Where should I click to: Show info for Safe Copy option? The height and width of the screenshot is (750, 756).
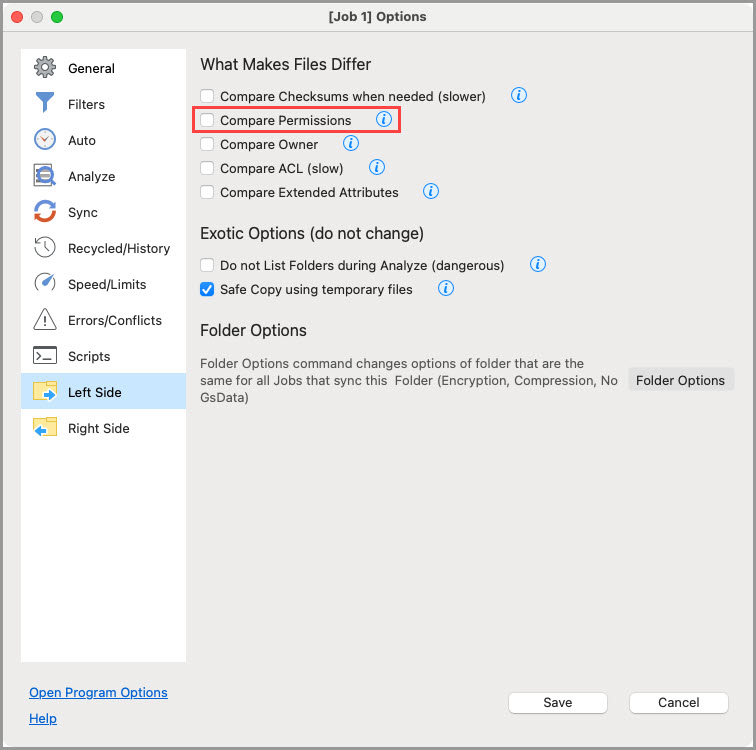pos(446,289)
